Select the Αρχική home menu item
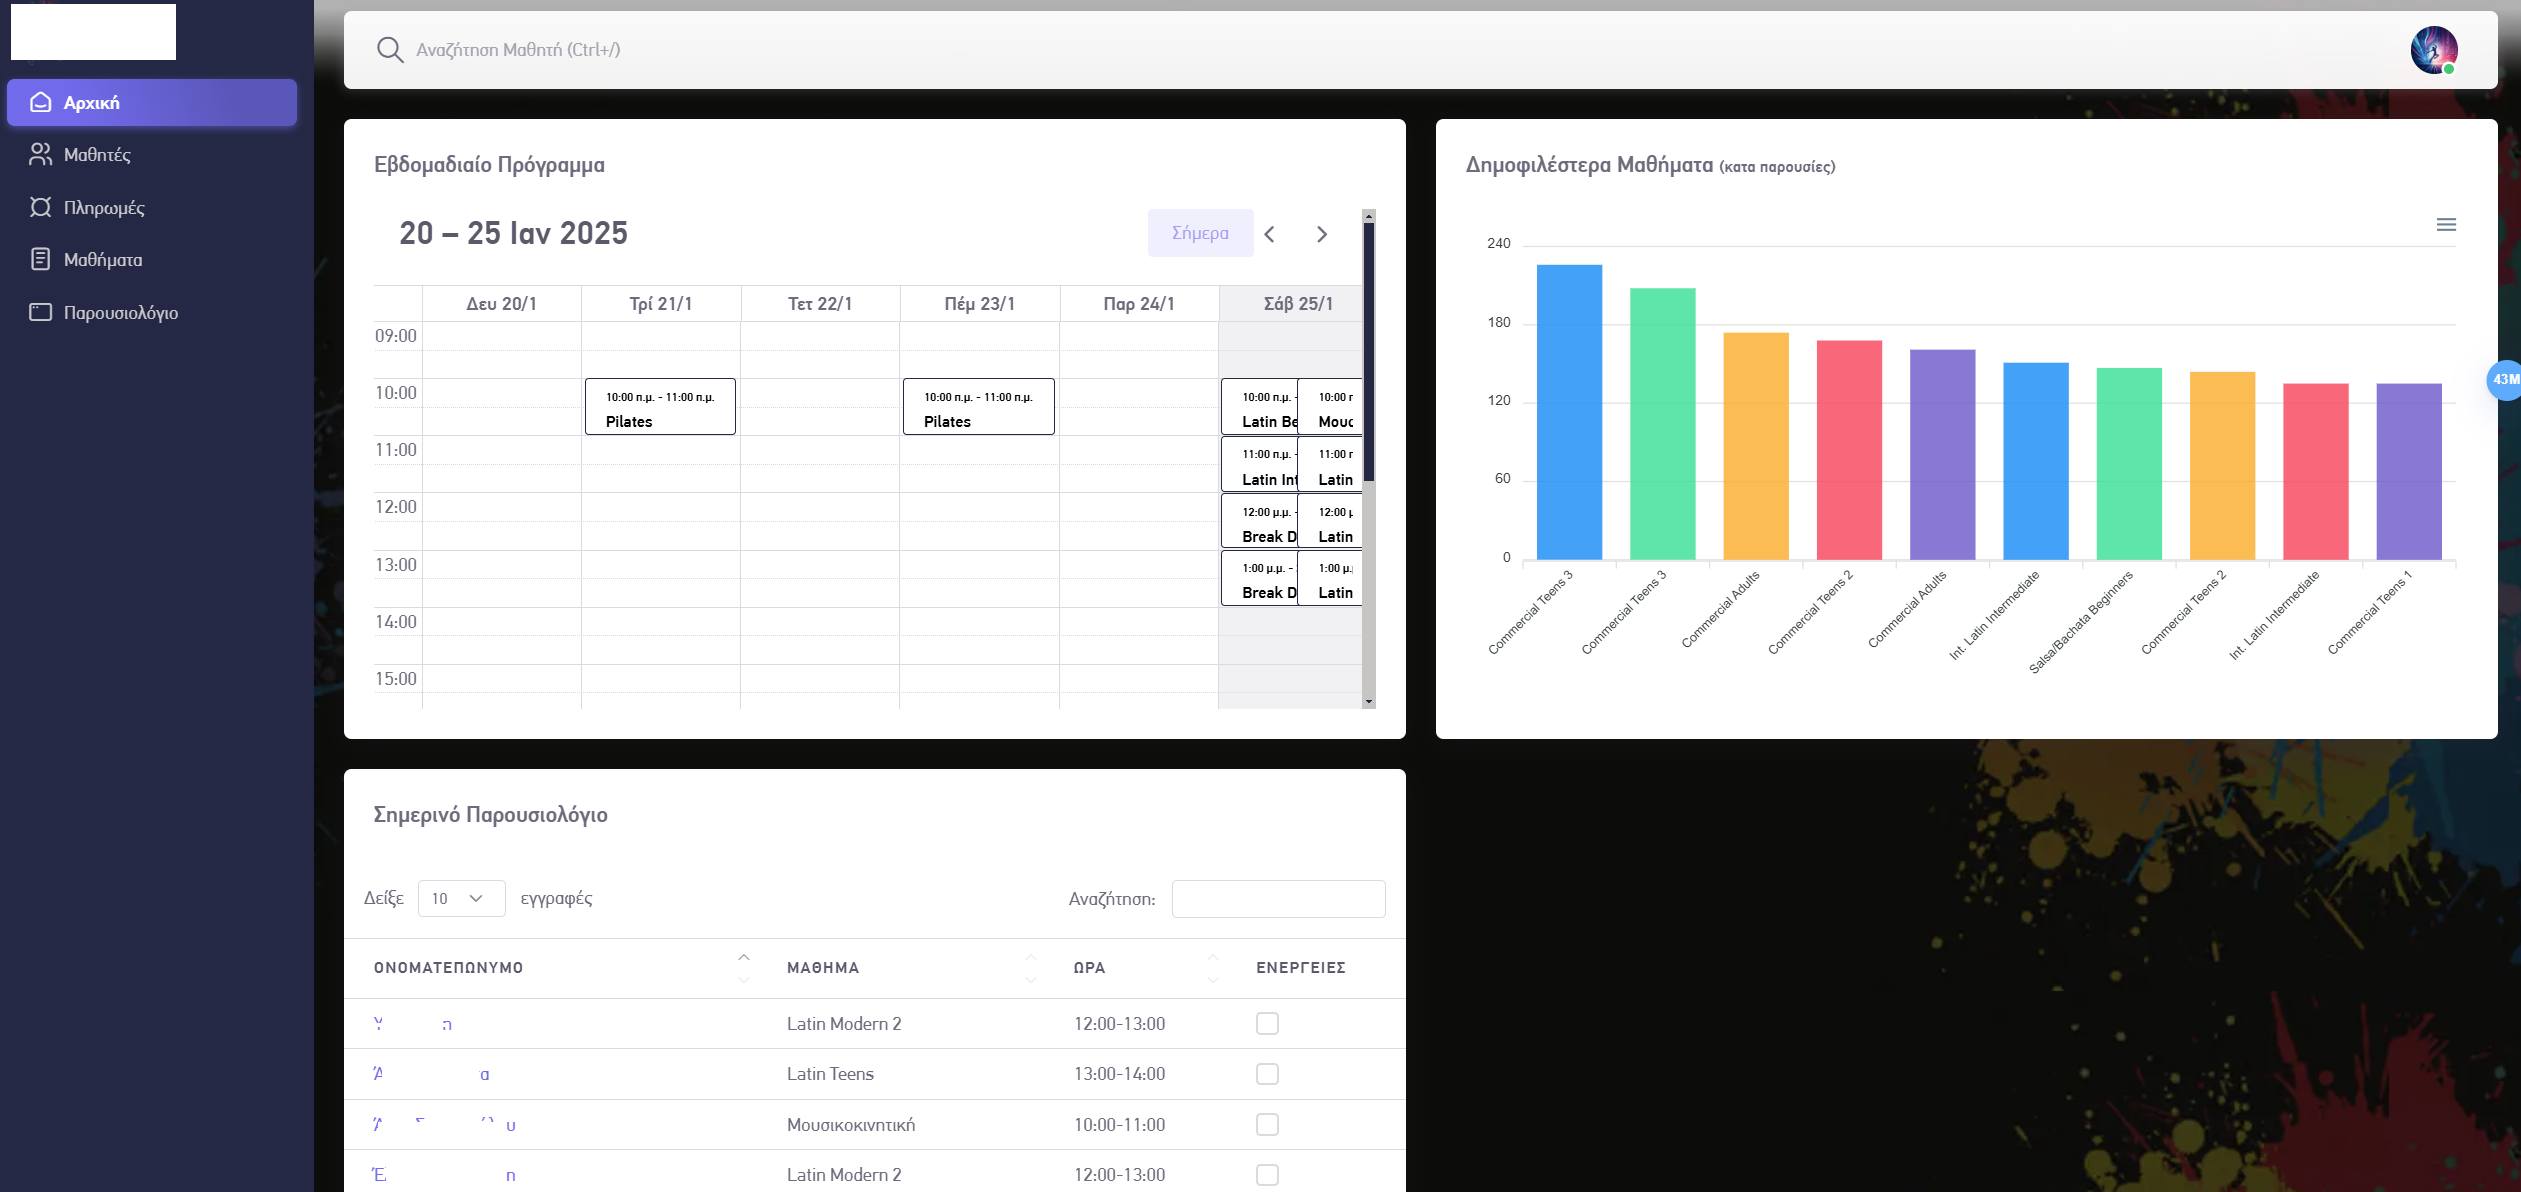 [x=152, y=102]
